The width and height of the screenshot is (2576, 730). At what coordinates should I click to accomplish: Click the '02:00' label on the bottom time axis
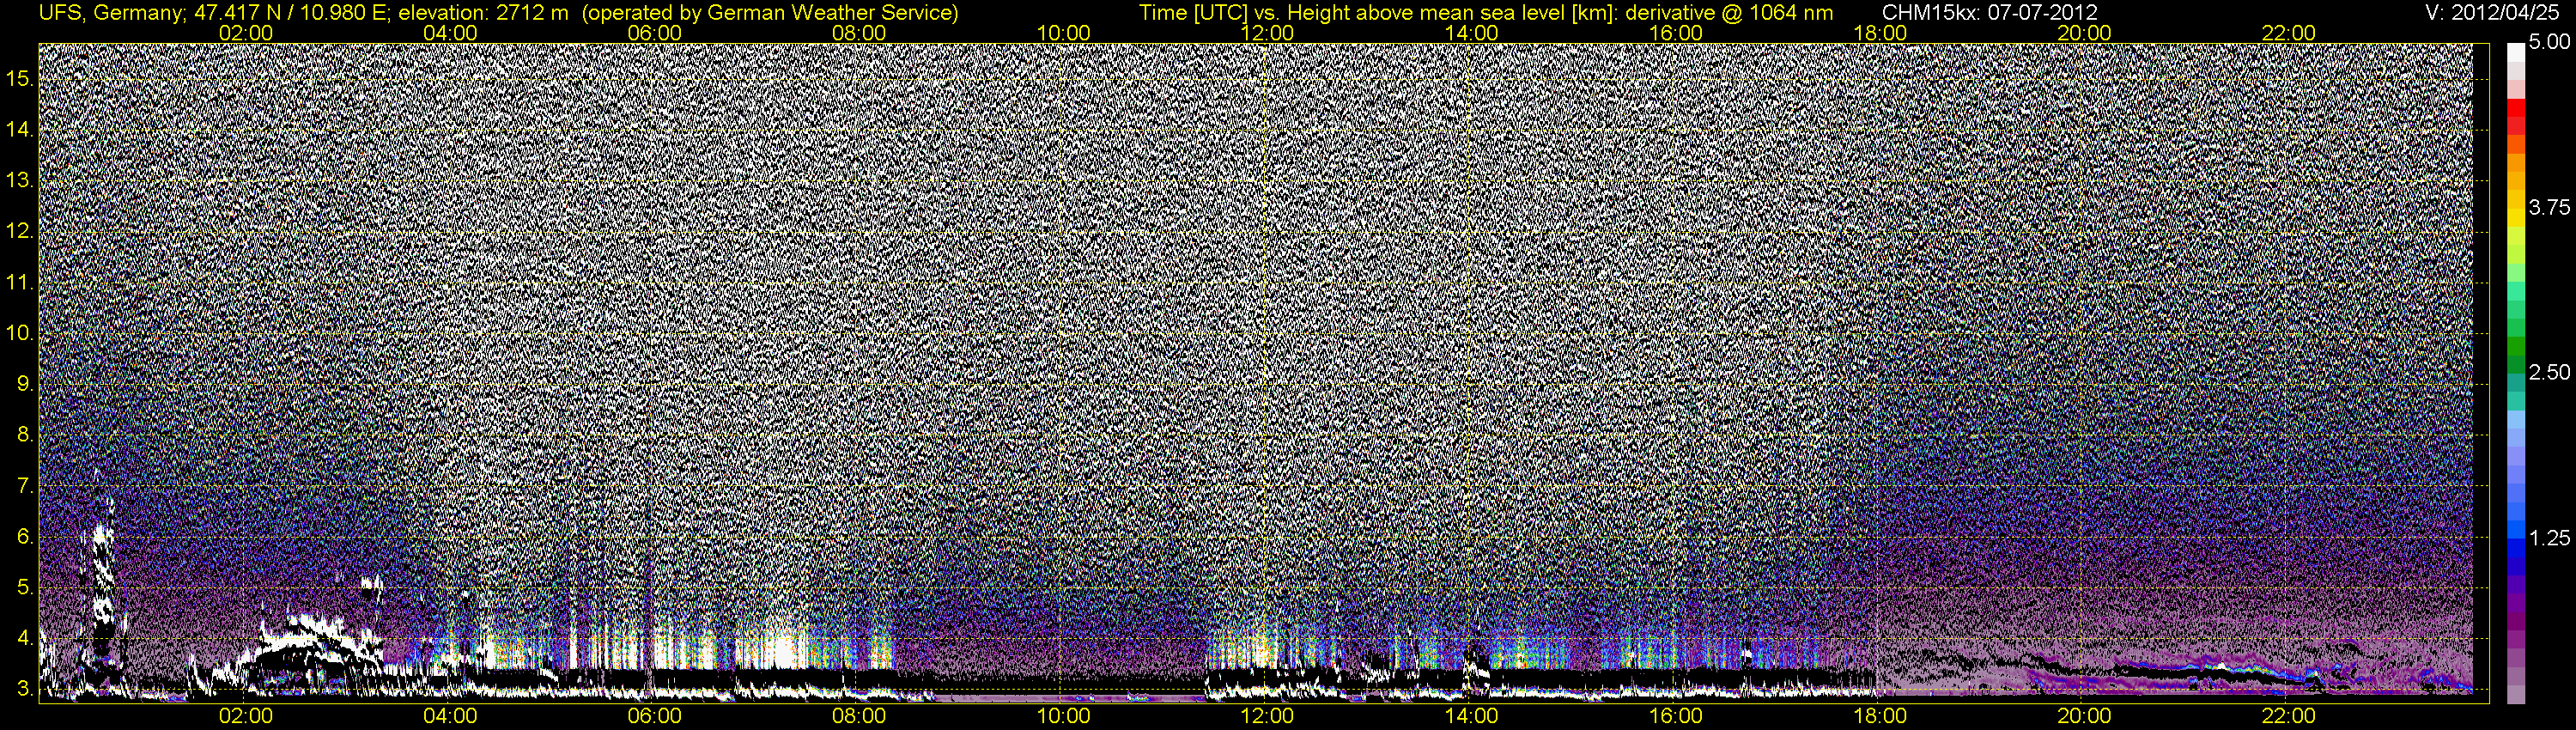(x=246, y=716)
